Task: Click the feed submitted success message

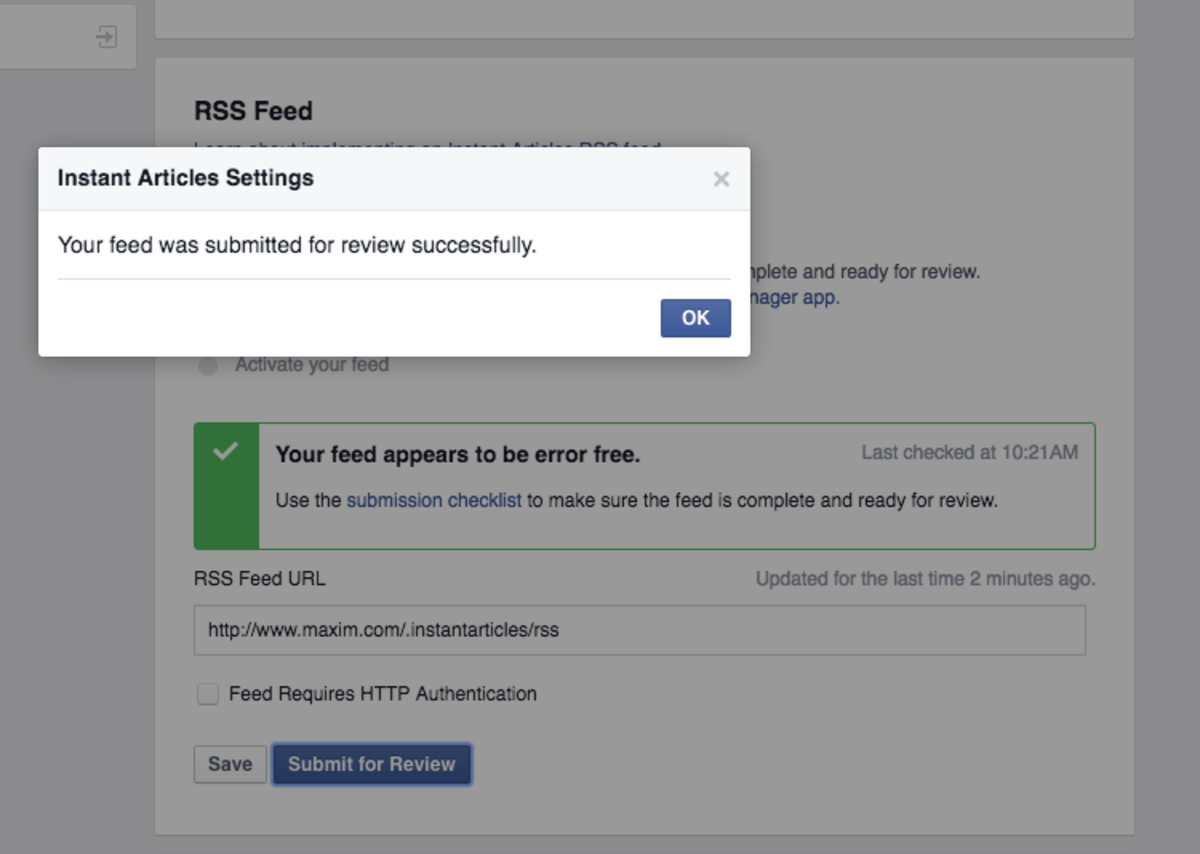Action: tap(297, 244)
